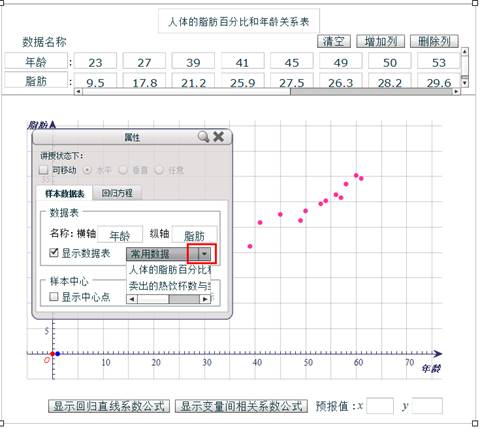The image size is (480, 429).
Task: Click the data table's right scroll arrow
Action: pos(456,91)
